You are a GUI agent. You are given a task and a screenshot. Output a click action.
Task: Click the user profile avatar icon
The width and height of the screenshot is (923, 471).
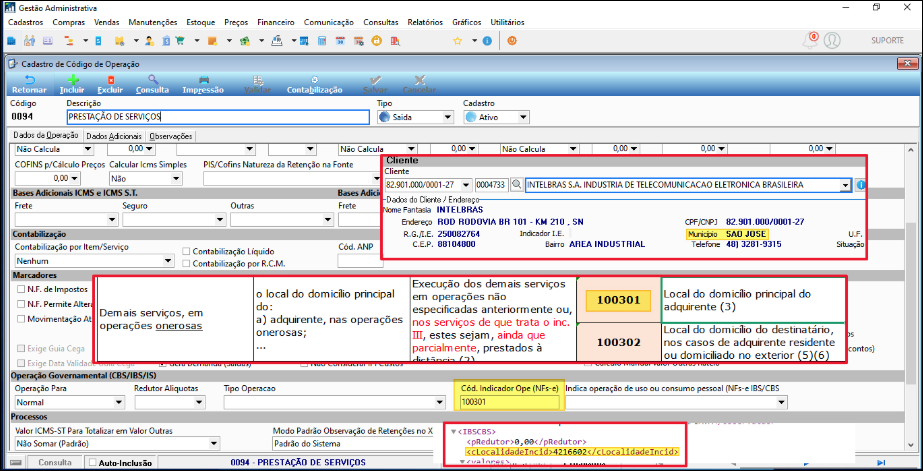832,40
